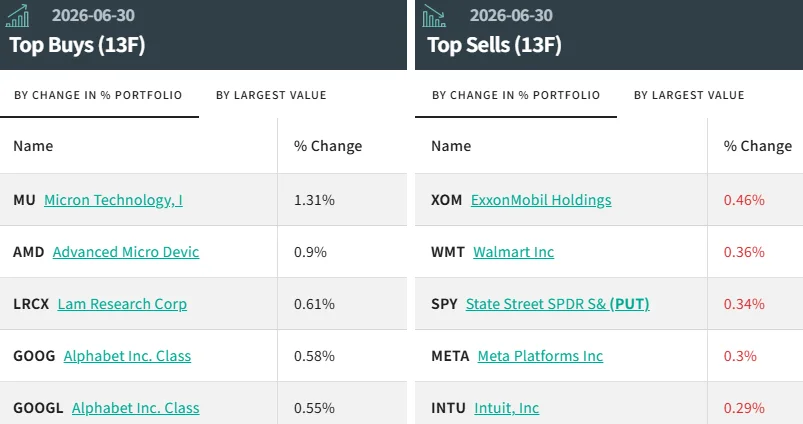The width and height of the screenshot is (803, 424).
Task: Open the Micron Technology link
Action: click(113, 200)
